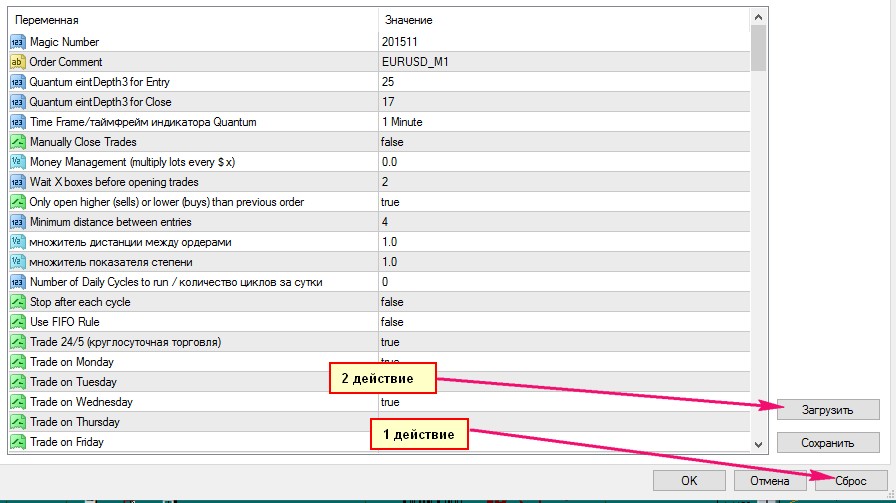Toggle the false value of Manually Close Trades
The width and height of the screenshot is (896, 503).
click(x=392, y=142)
